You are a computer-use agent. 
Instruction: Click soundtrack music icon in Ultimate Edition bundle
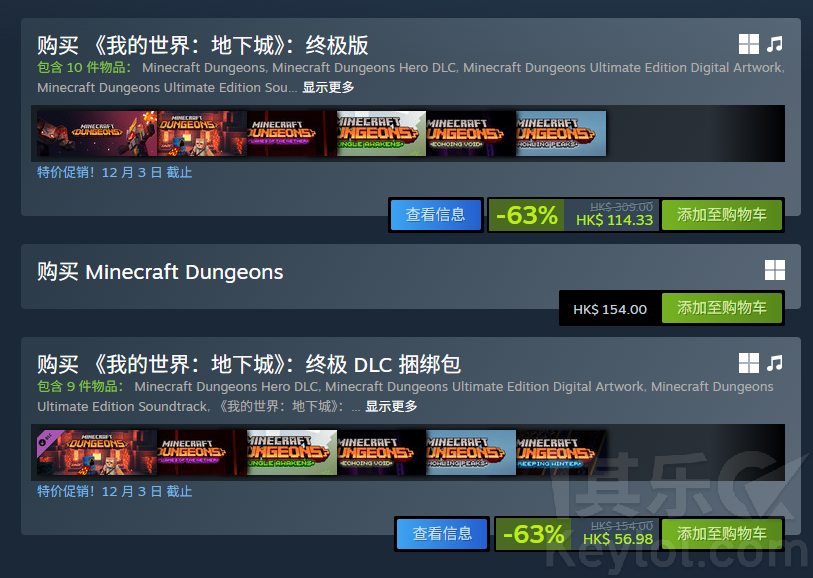point(775,45)
